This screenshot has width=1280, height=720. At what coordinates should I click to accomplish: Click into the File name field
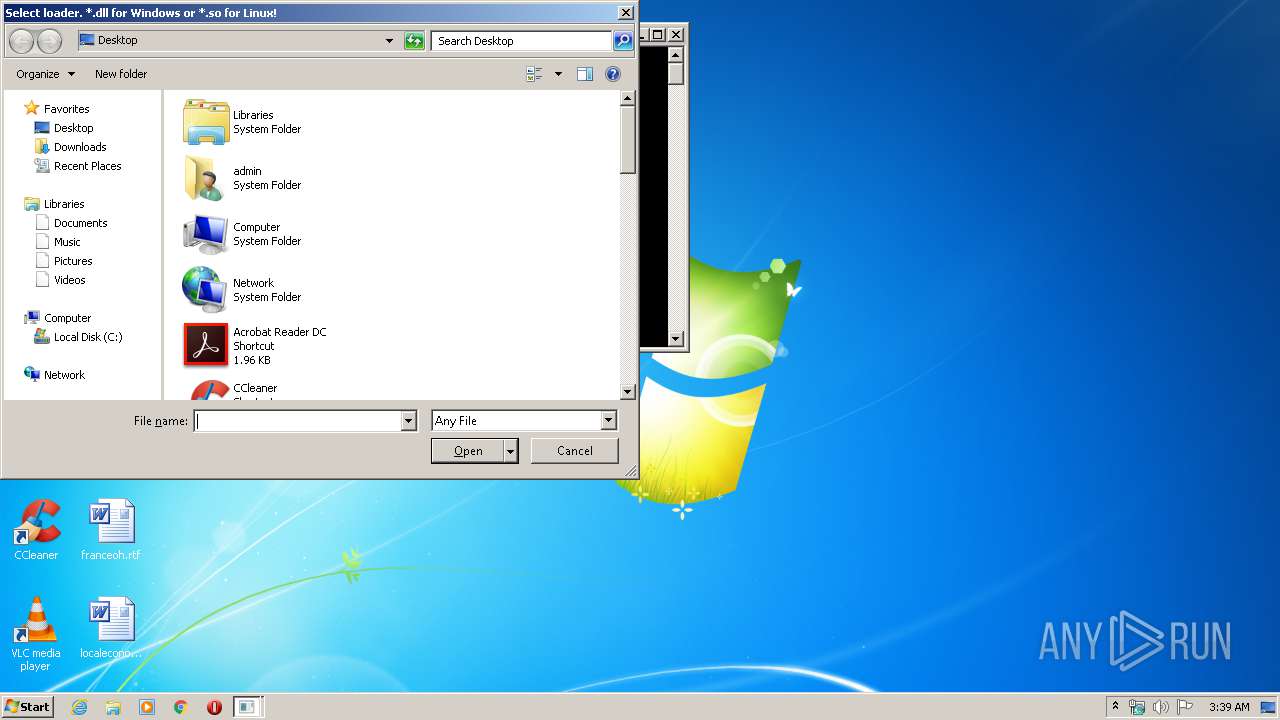(x=297, y=421)
